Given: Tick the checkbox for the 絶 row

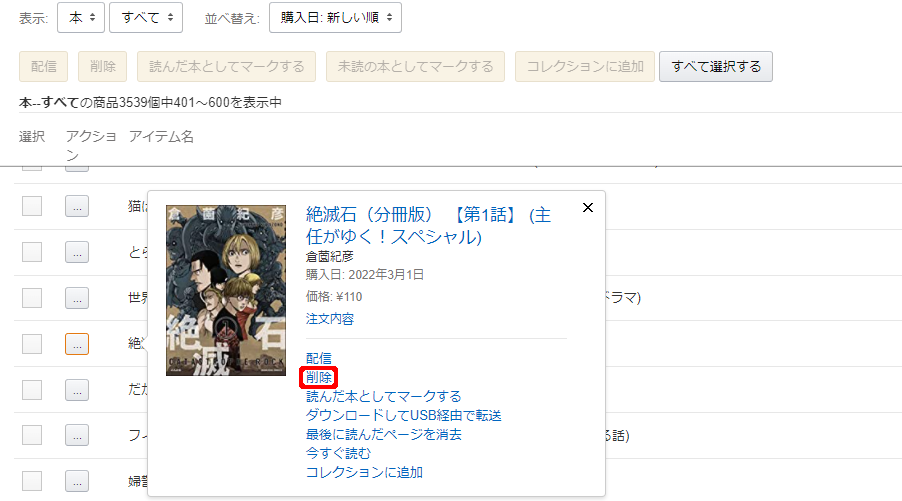Looking at the screenshot, I should 32,344.
